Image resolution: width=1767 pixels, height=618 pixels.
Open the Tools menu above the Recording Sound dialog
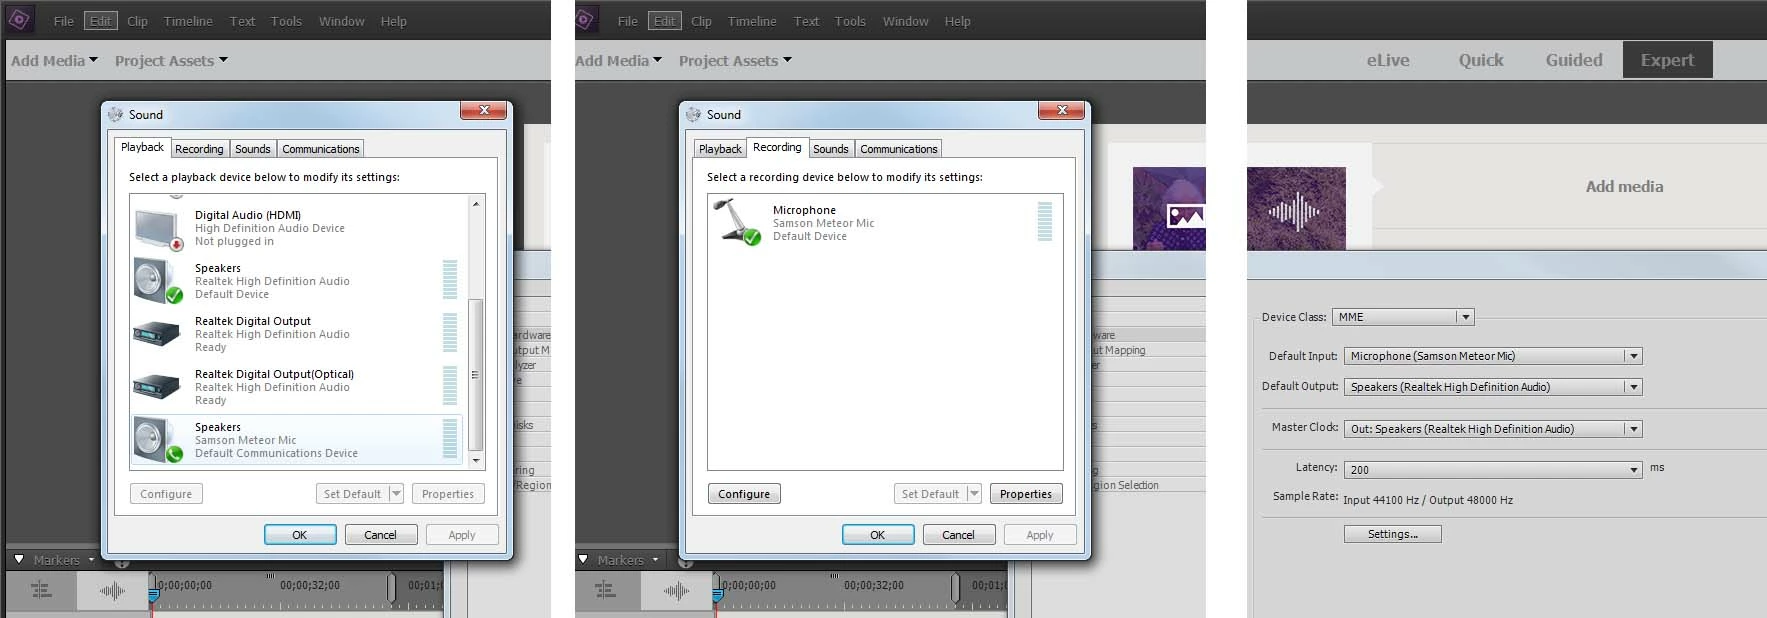pos(850,20)
